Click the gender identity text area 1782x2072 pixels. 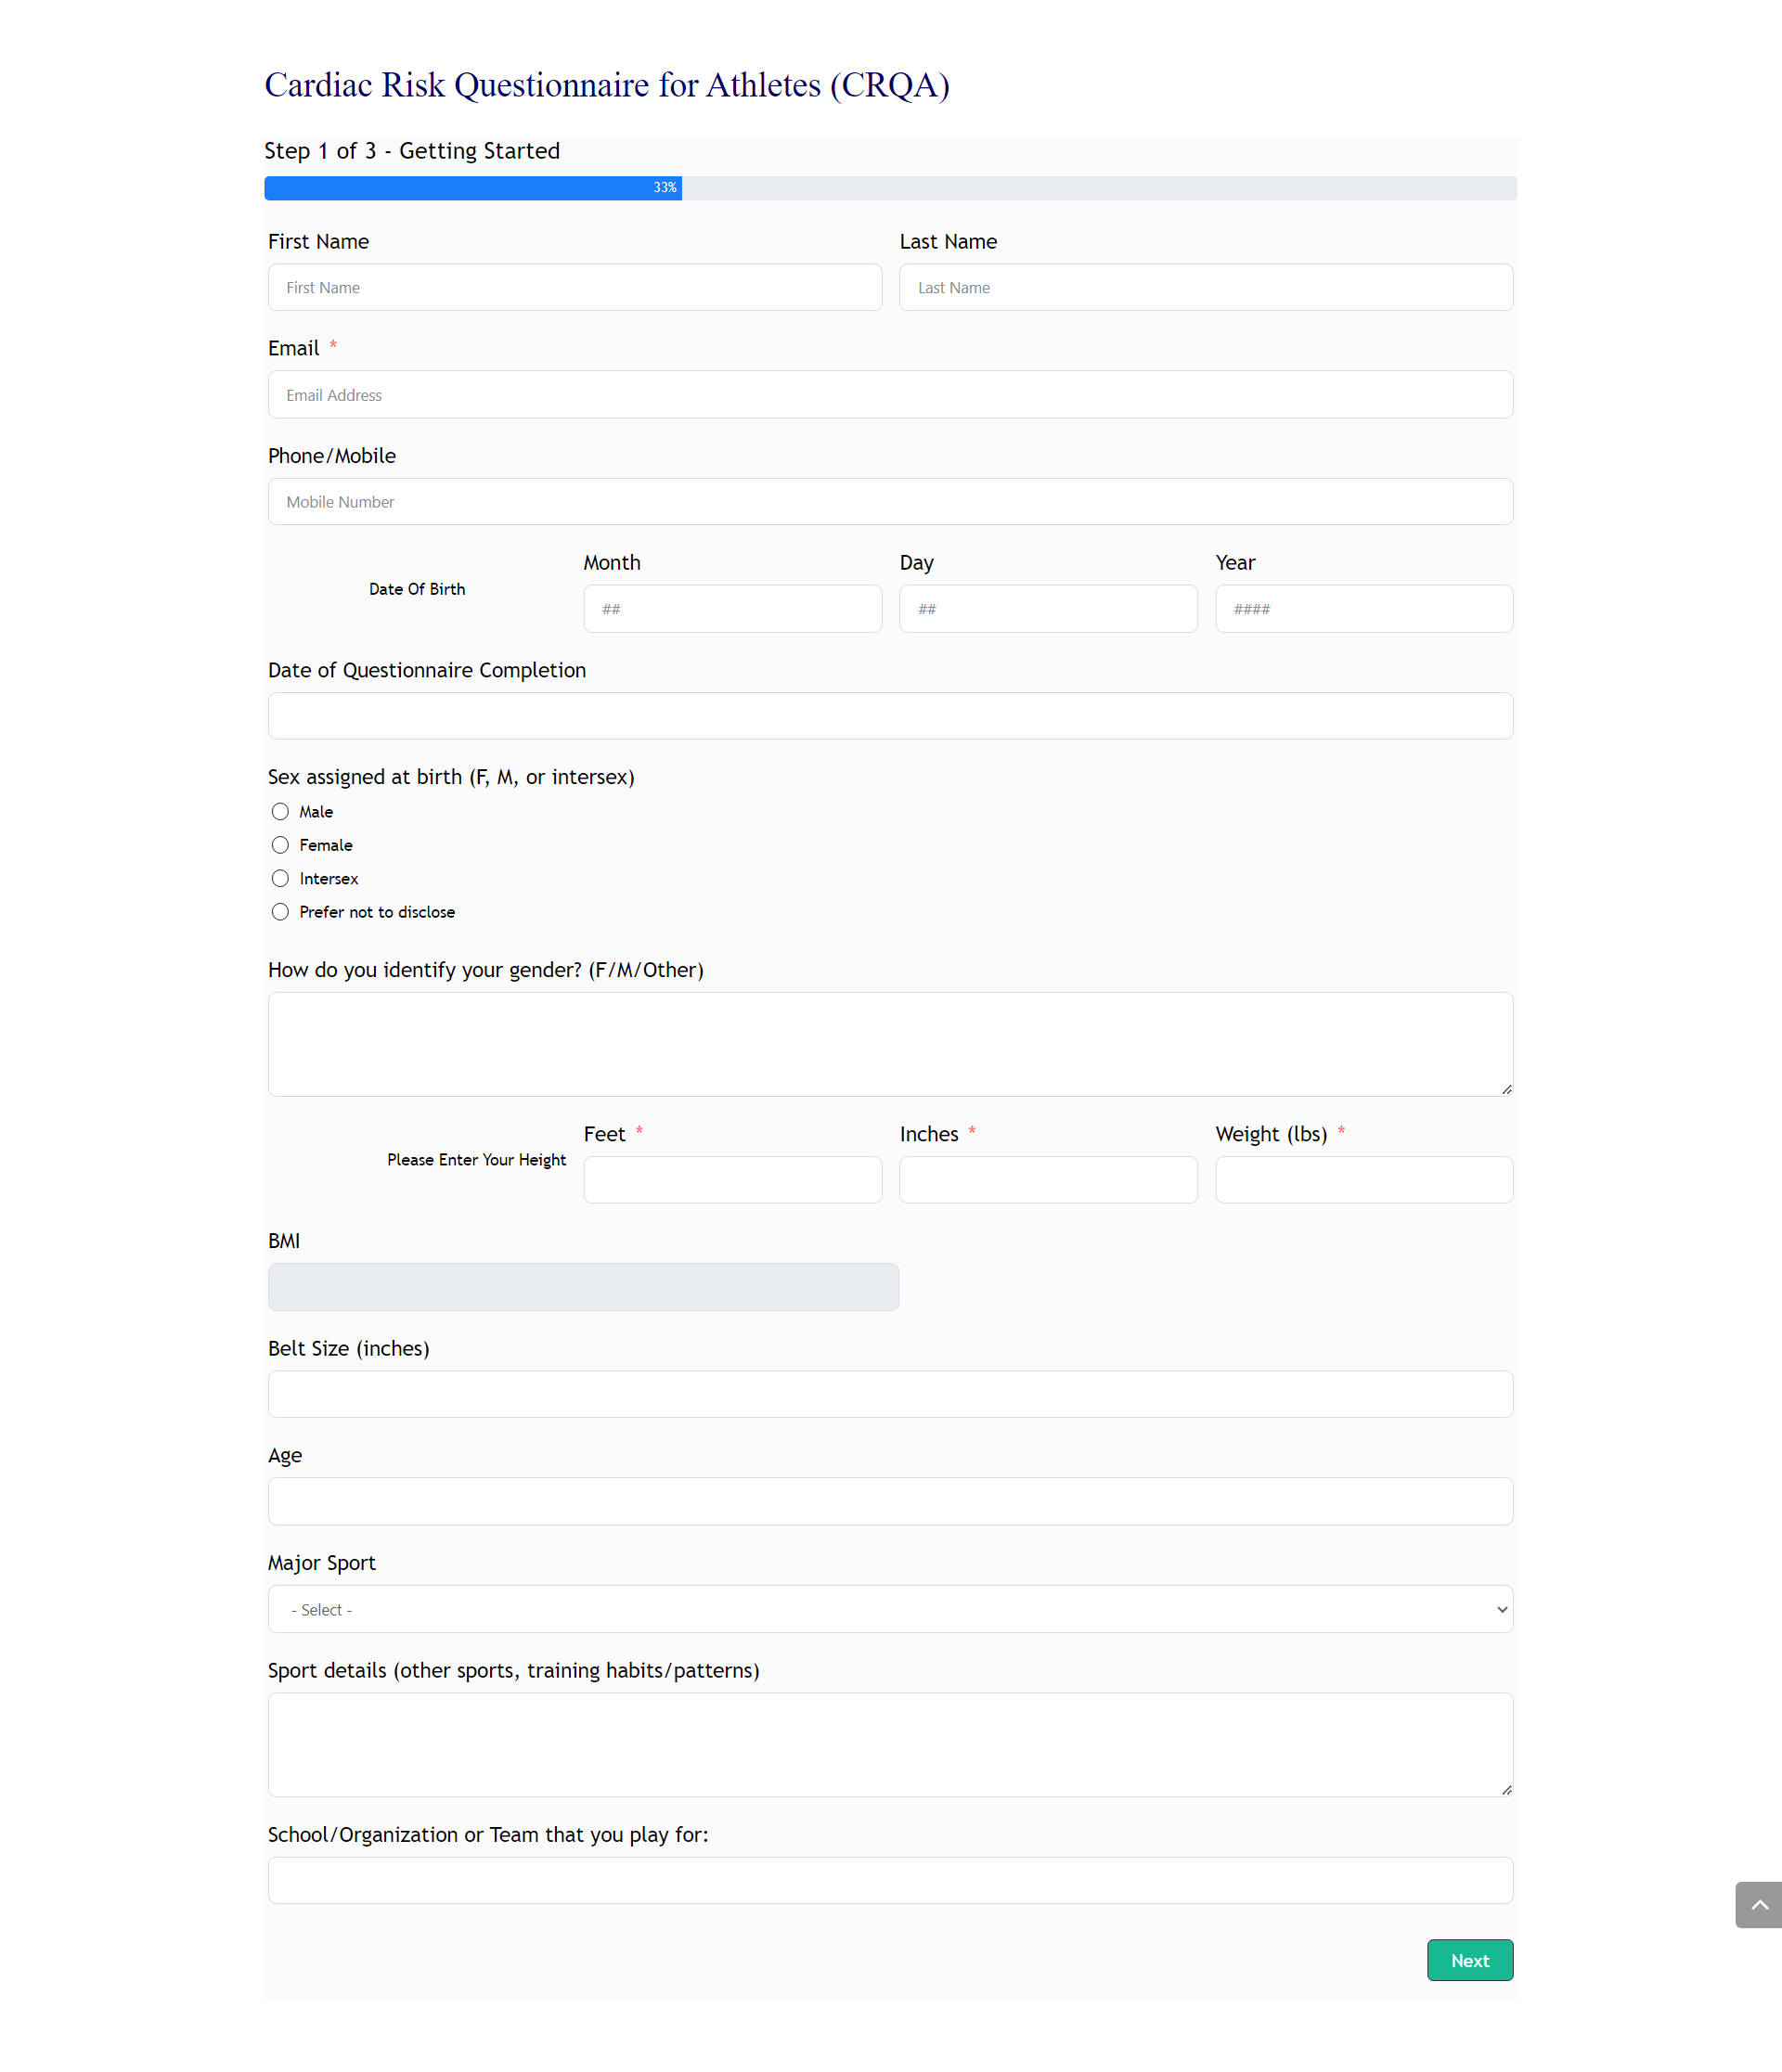click(890, 1044)
